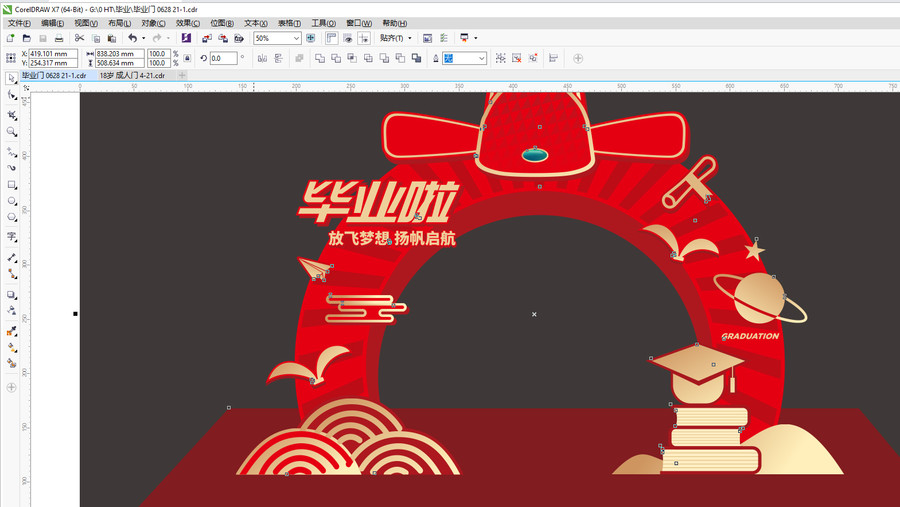Open the application launcher dropdown arrow
The width and height of the screenshot is (900, 507).
pos(476,38)
